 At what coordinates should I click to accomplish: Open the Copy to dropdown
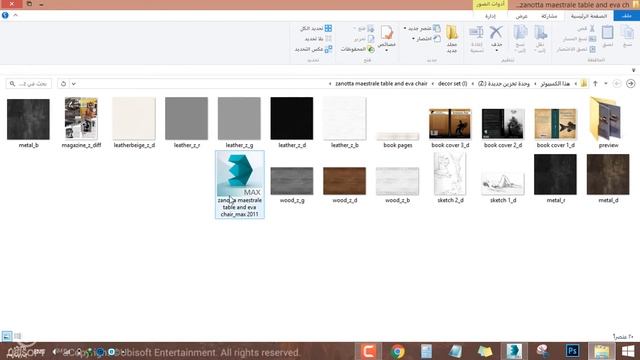pos(520,39)
